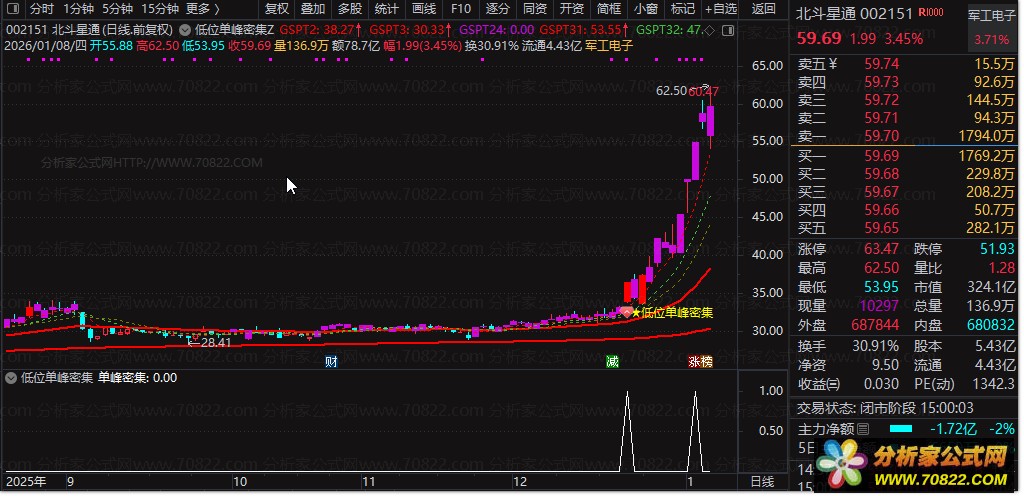Expand the sub-chart 低位单峰密集 indicator dropdown
This screenshot has height=496, width=1024.
click(10, 377)
